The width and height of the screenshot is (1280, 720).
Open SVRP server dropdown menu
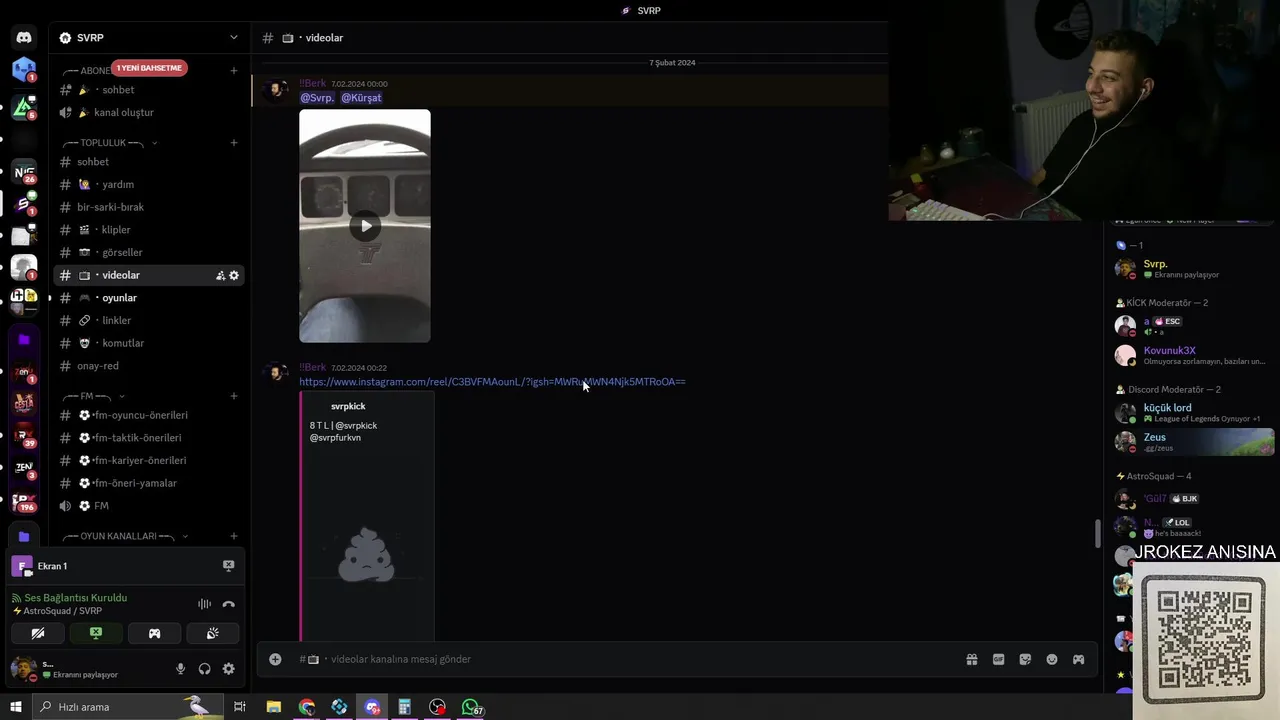pos(234,38)
